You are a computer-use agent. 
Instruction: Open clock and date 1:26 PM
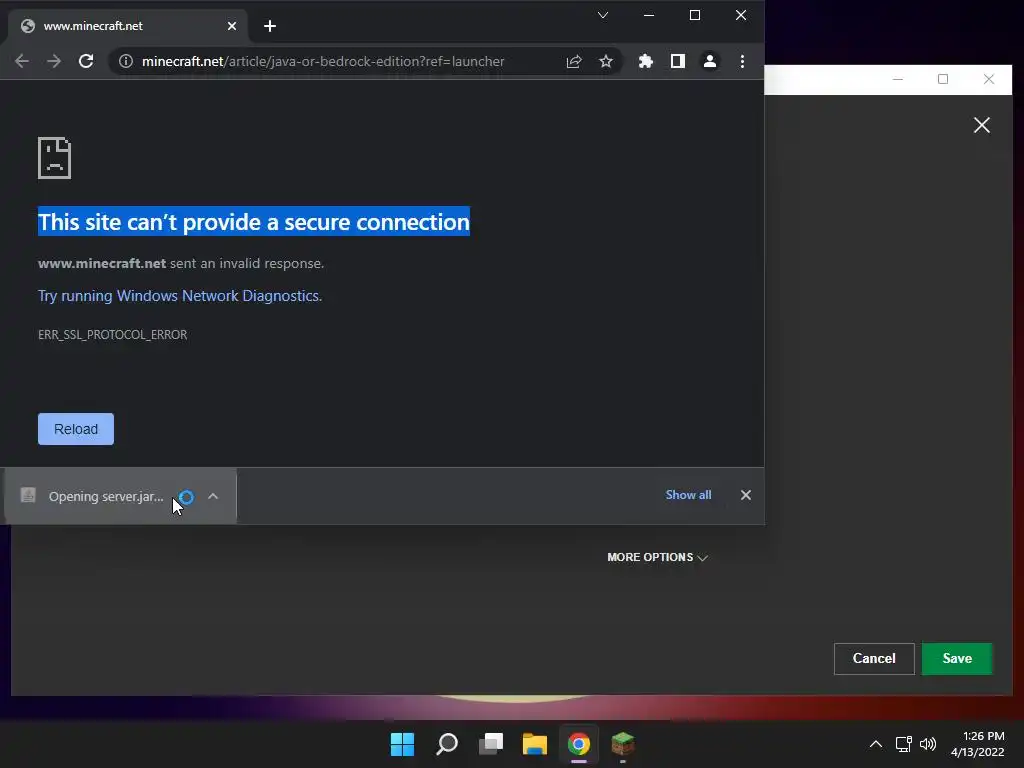978,744
